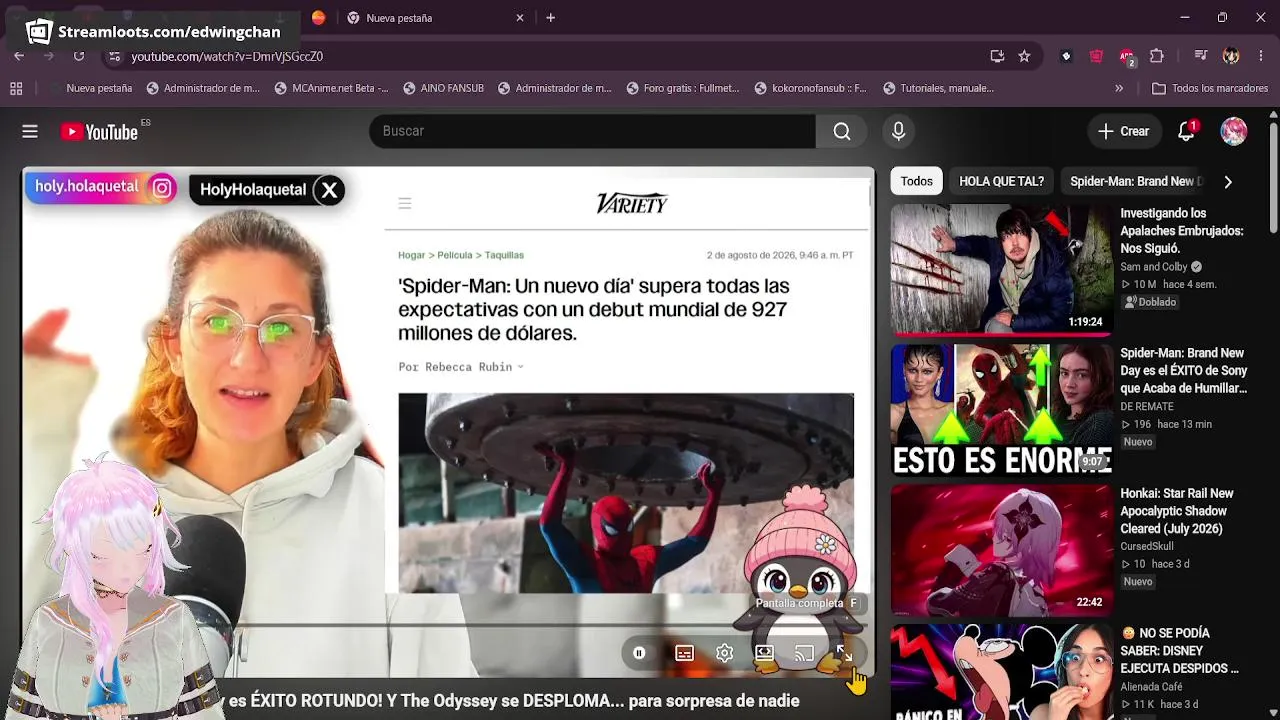The height and width of the screenshot is (720, 1280).
Task: Open the Tutoriales, manuale... bookmark
Action: (938, 88)
